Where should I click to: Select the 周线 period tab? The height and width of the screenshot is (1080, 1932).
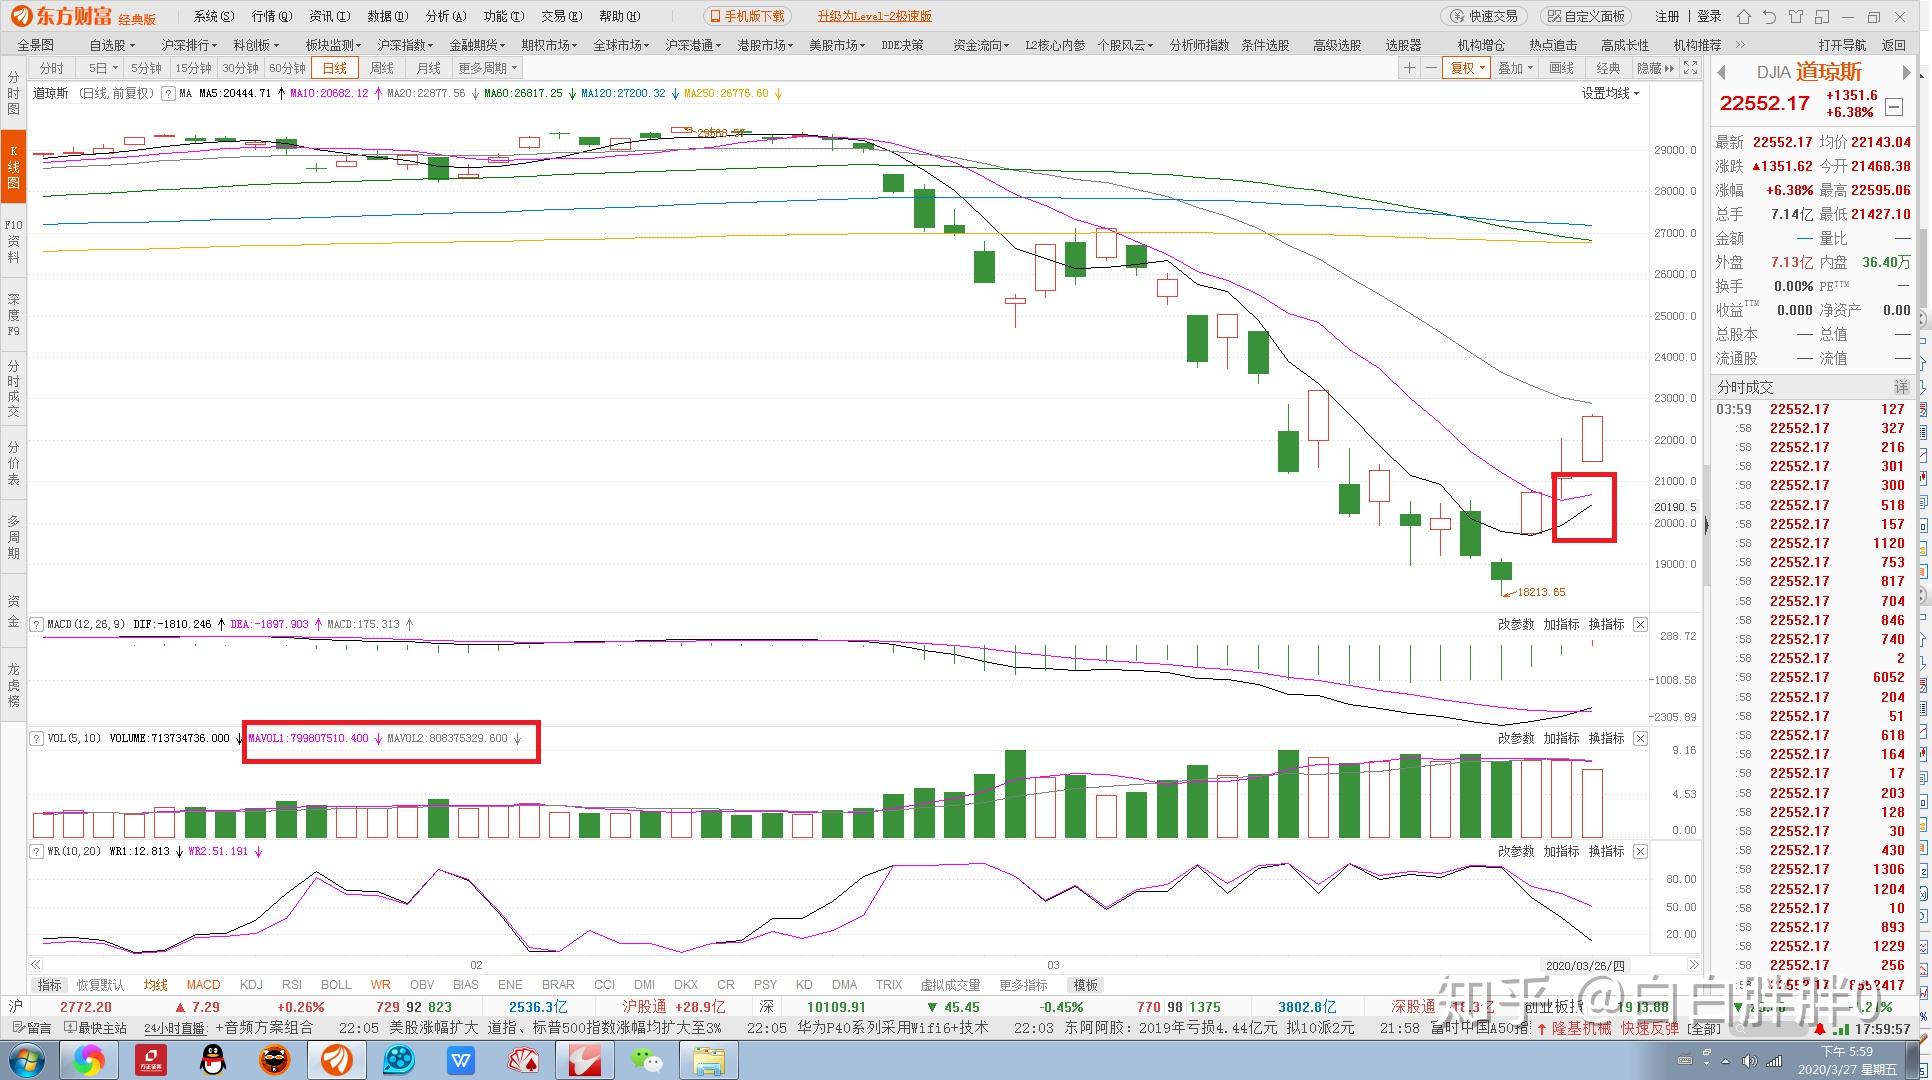coord(382,68)
